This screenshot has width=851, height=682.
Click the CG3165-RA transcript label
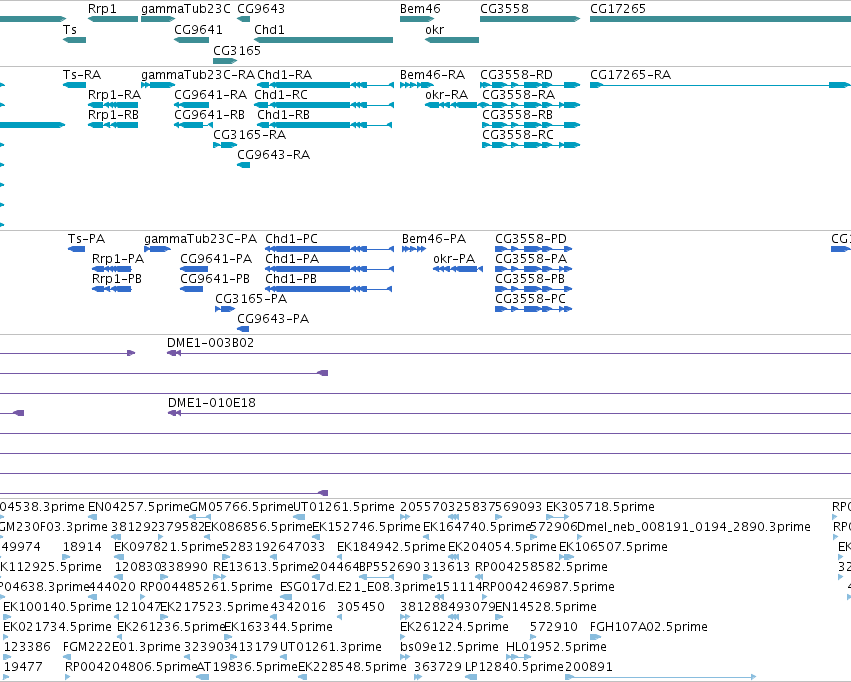pos(249,135)
